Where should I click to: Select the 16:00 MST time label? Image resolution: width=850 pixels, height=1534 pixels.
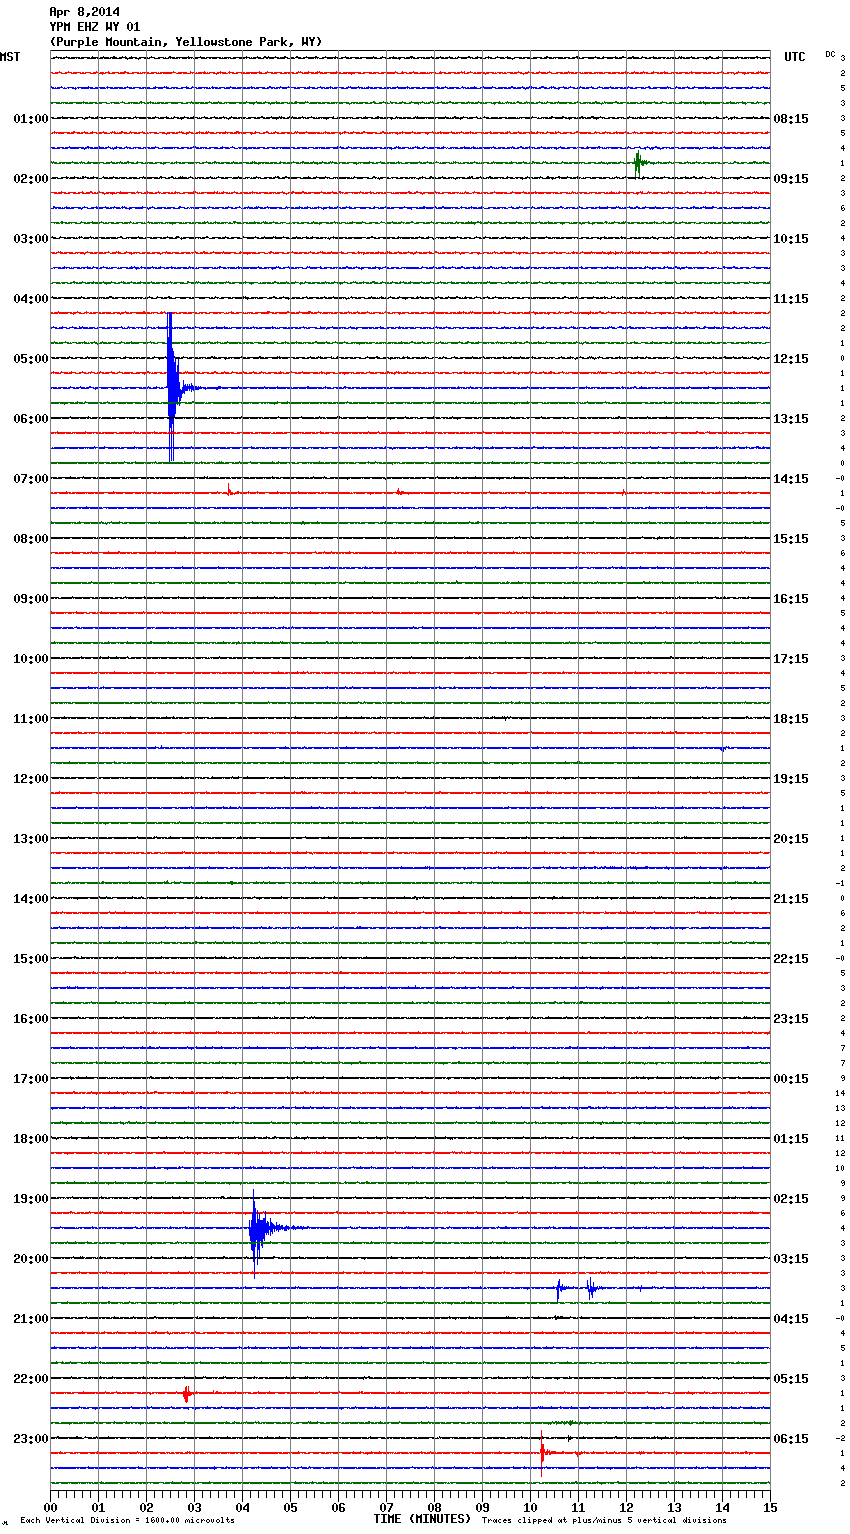tap(30, 1019)
